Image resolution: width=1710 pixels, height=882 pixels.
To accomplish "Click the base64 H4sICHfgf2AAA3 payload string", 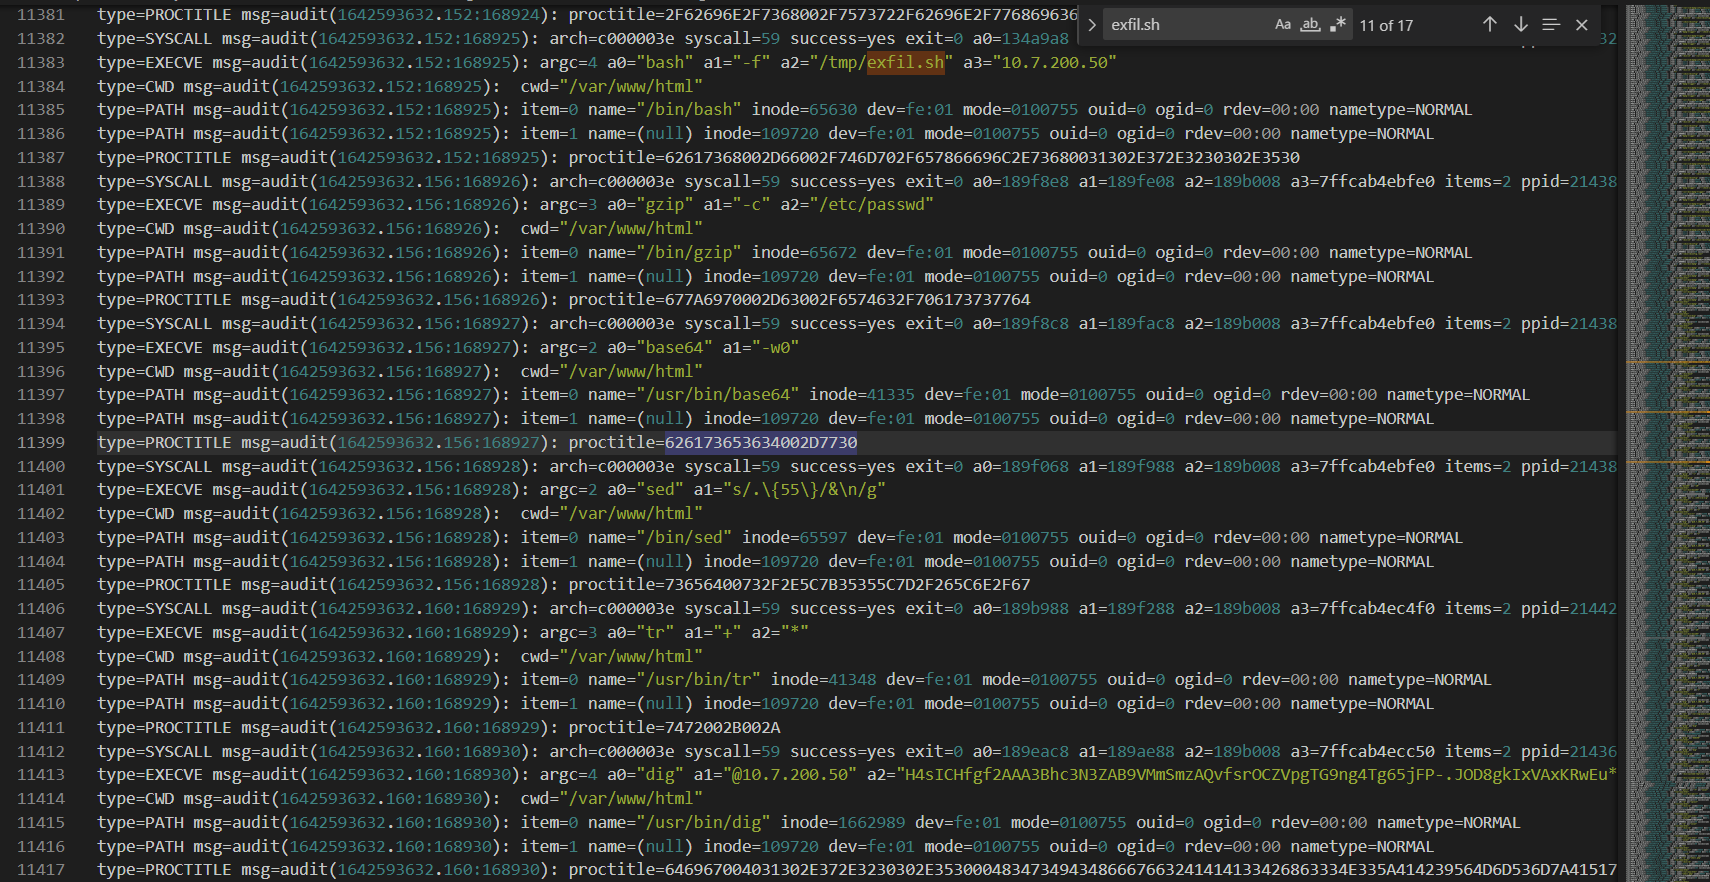I will (x=1258, y=775).
